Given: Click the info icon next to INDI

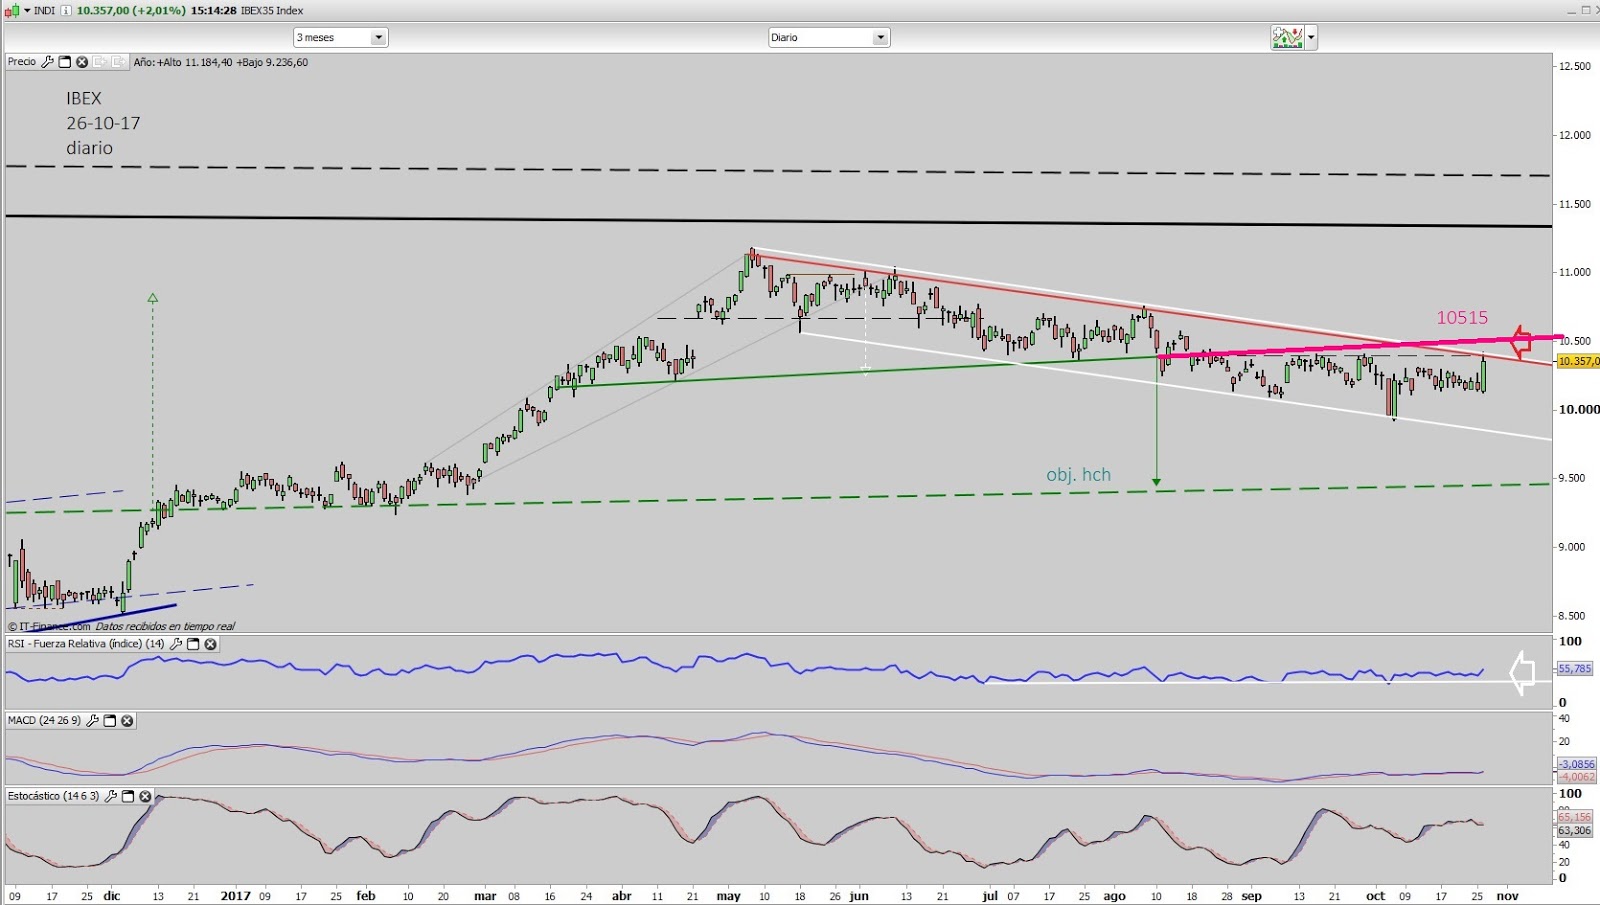Looking at the screenshot, I should click(x=66, y=10).
